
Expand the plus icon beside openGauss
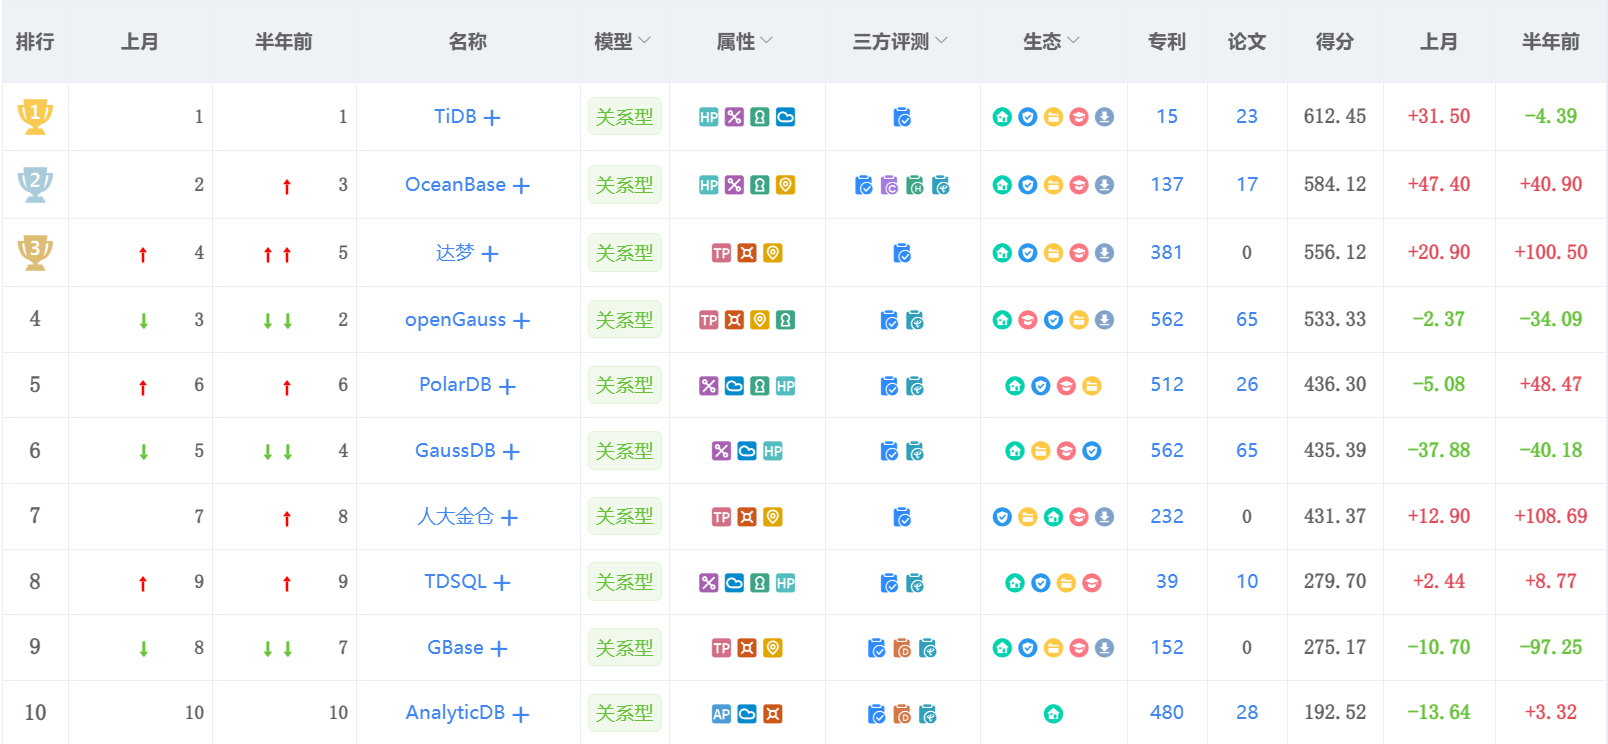click(x=521, y=321)
